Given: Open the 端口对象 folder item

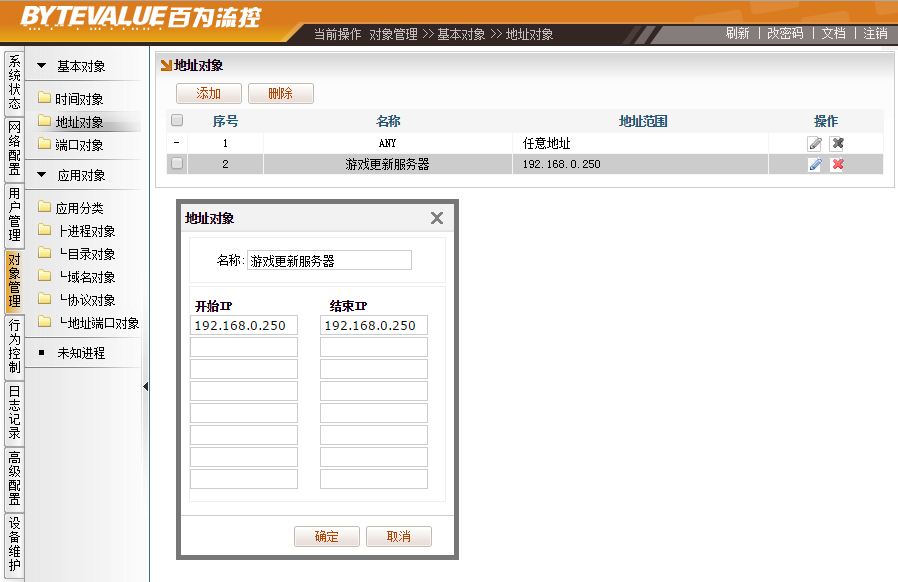Looking at the screenshot, I should click(79, 145).
